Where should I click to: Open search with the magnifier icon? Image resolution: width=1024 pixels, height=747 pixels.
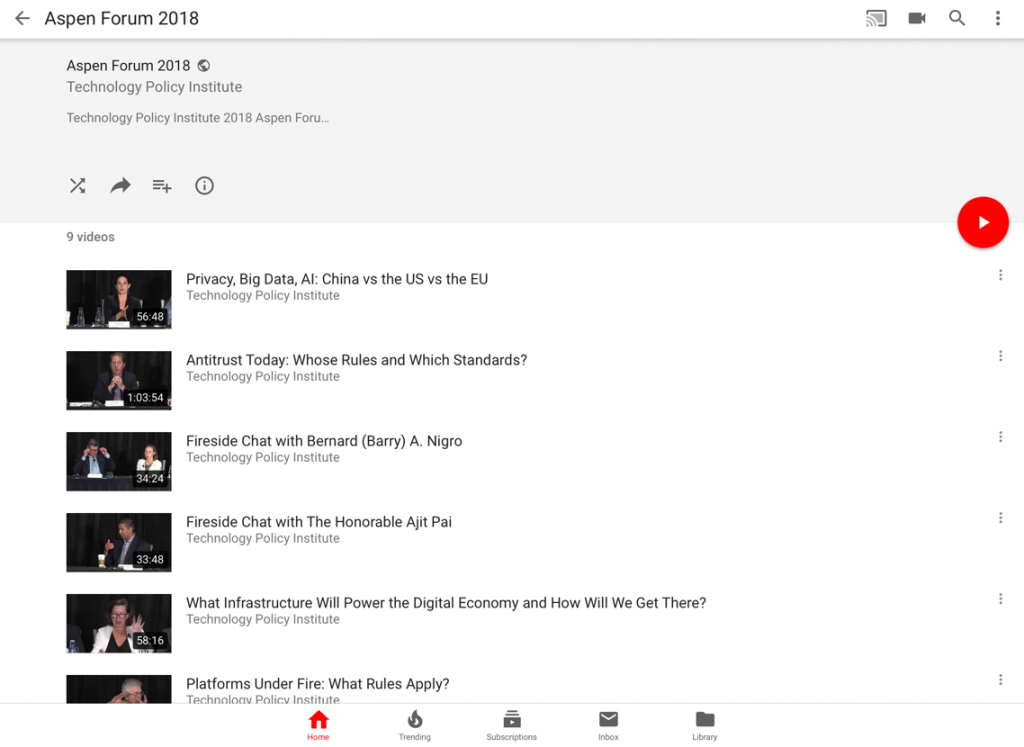click(x=957, y=18)
